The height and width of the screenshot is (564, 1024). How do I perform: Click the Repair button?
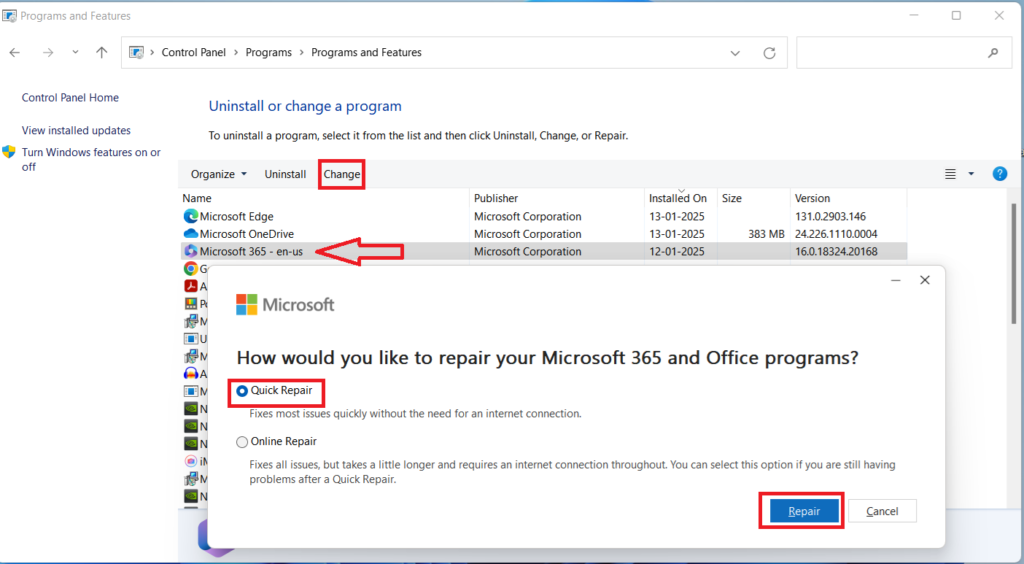click(804, 511)
